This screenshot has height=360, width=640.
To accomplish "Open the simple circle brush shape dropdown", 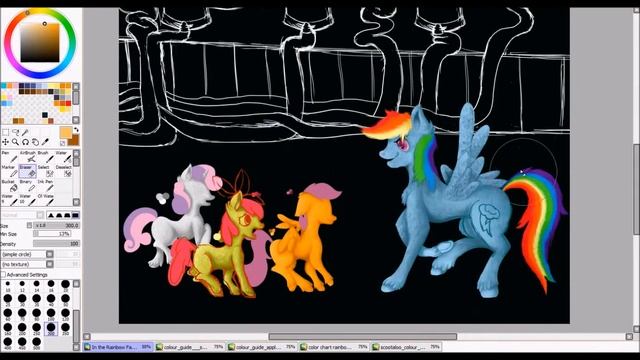I will point(27,254).
